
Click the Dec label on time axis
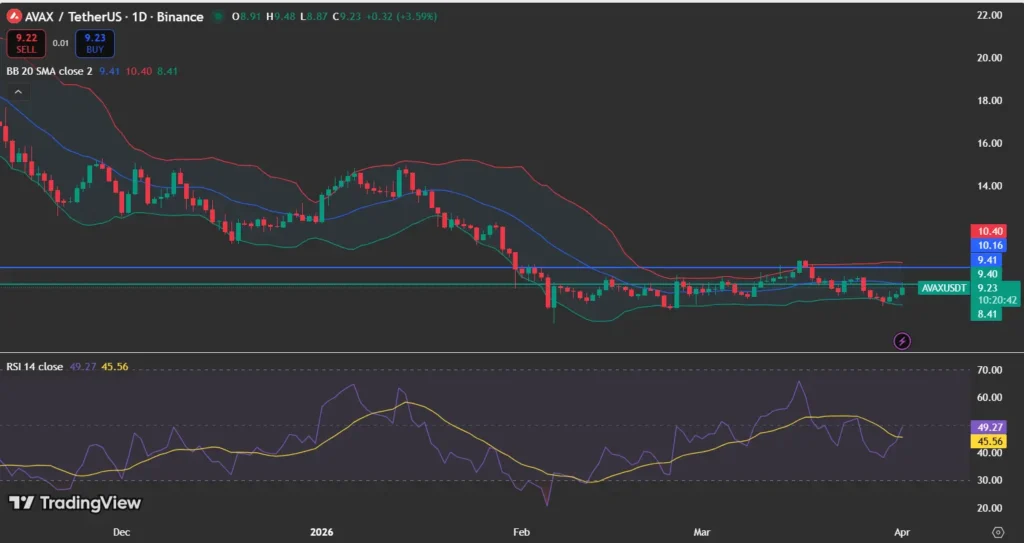[121, 532]
